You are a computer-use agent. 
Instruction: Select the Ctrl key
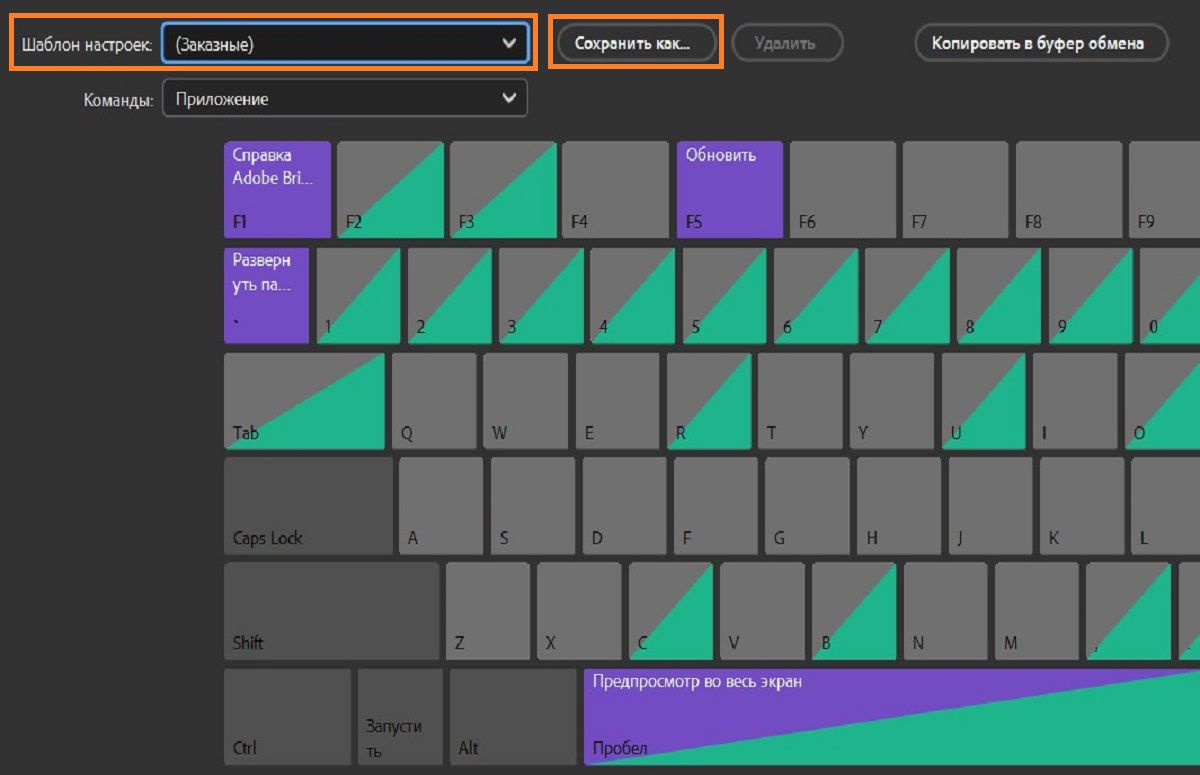[x=287, y=717]
